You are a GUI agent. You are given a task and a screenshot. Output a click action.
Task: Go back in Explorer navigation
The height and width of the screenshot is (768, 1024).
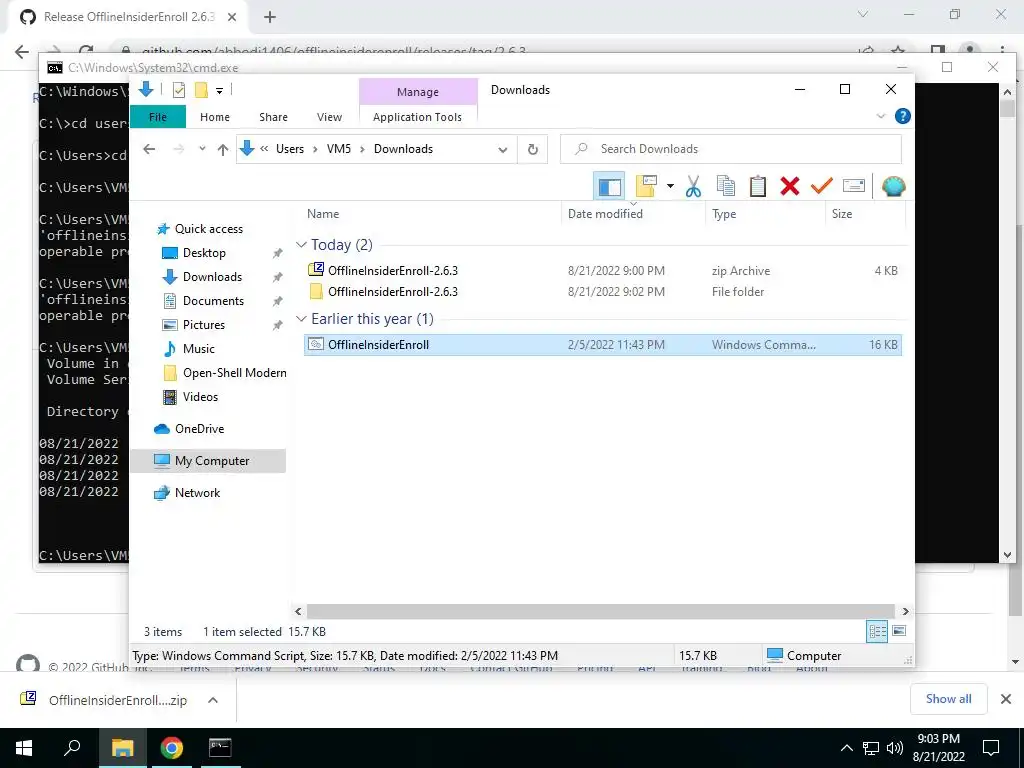point(149,149)
